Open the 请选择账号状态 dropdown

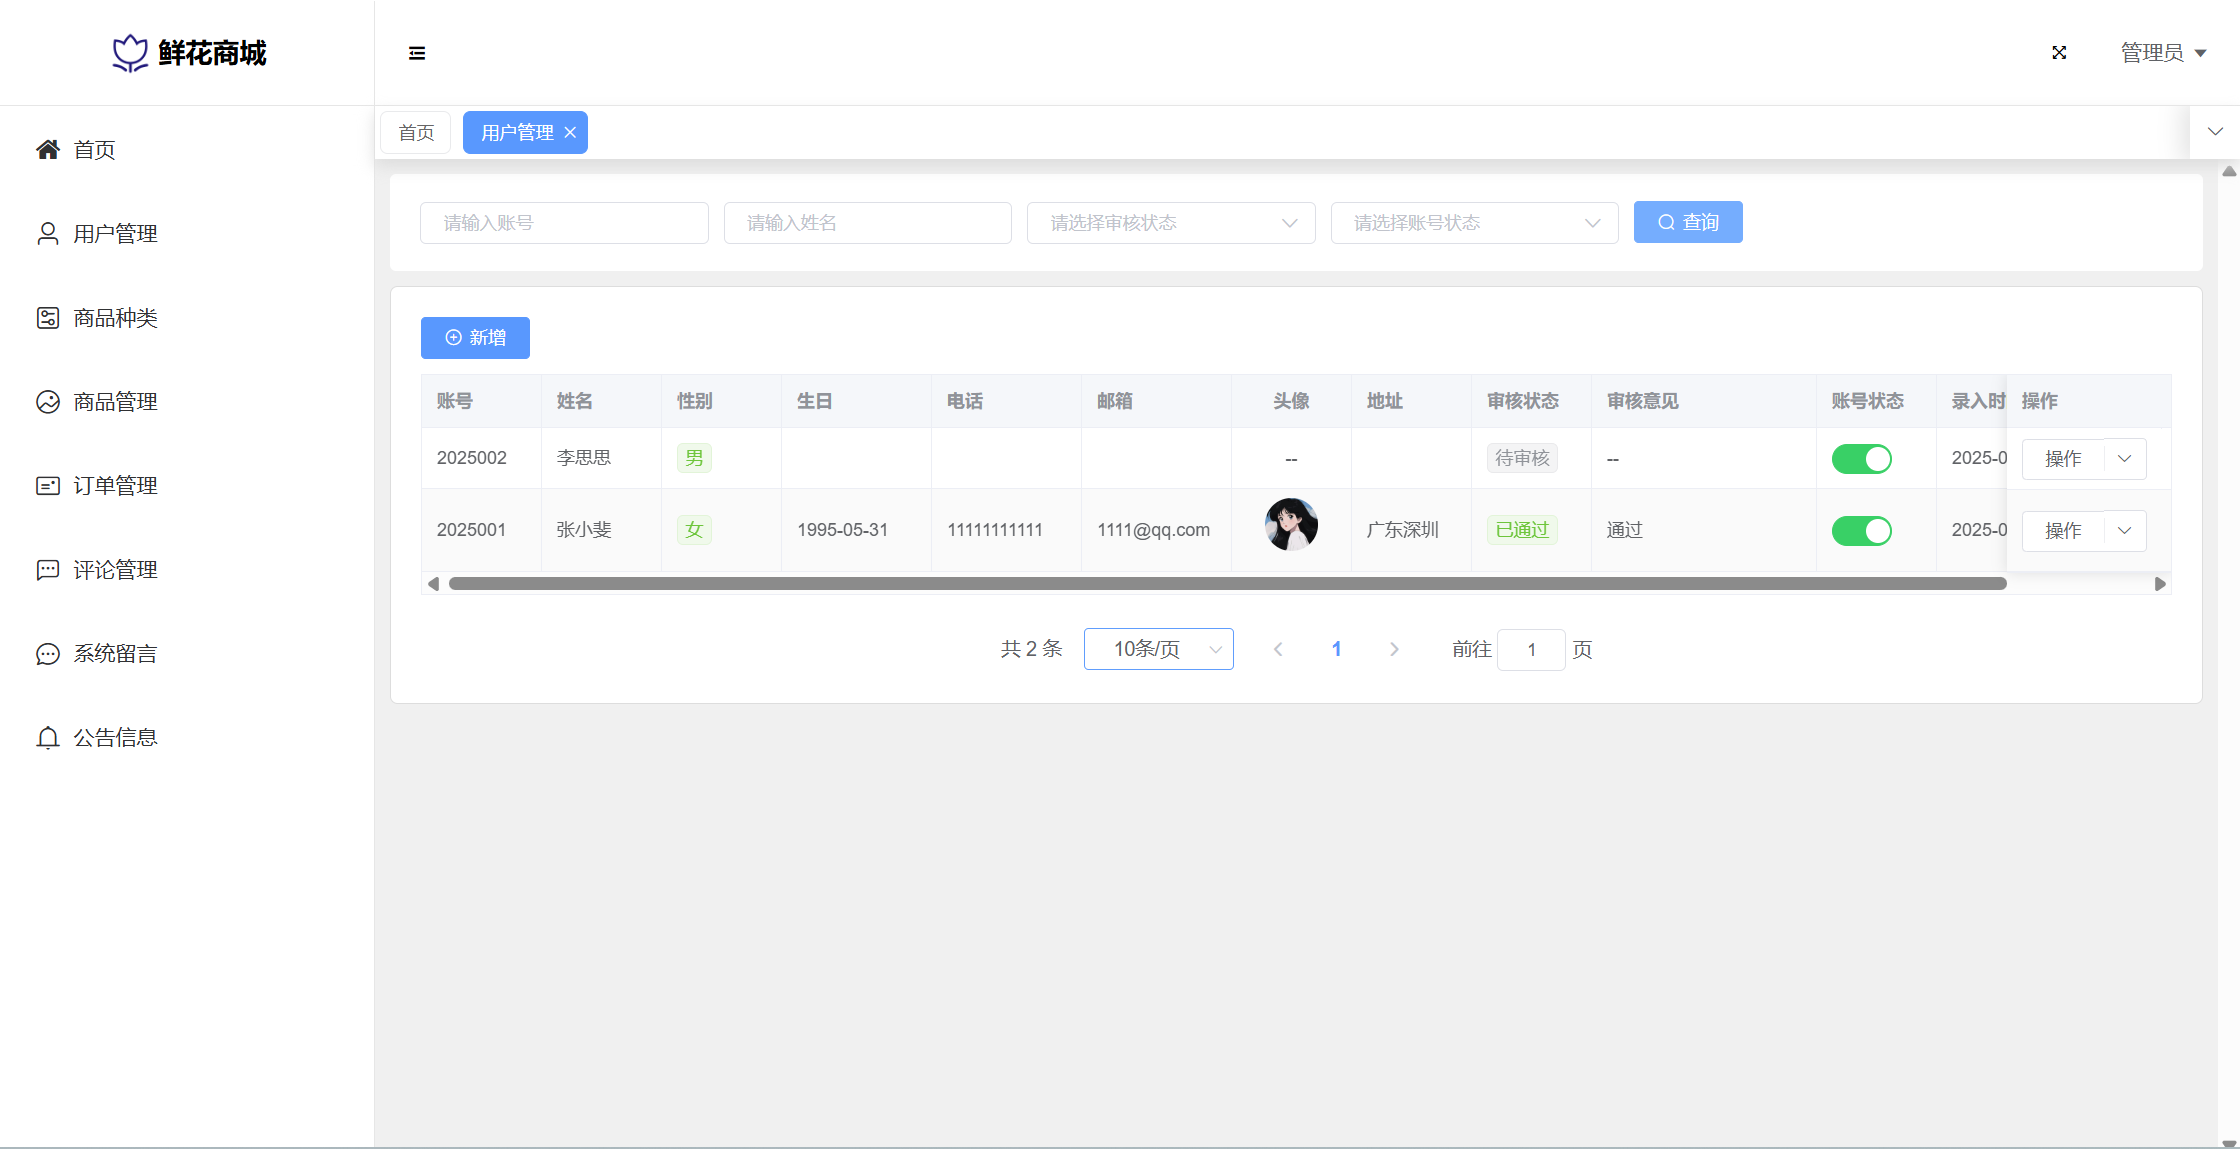(1474, 223)
